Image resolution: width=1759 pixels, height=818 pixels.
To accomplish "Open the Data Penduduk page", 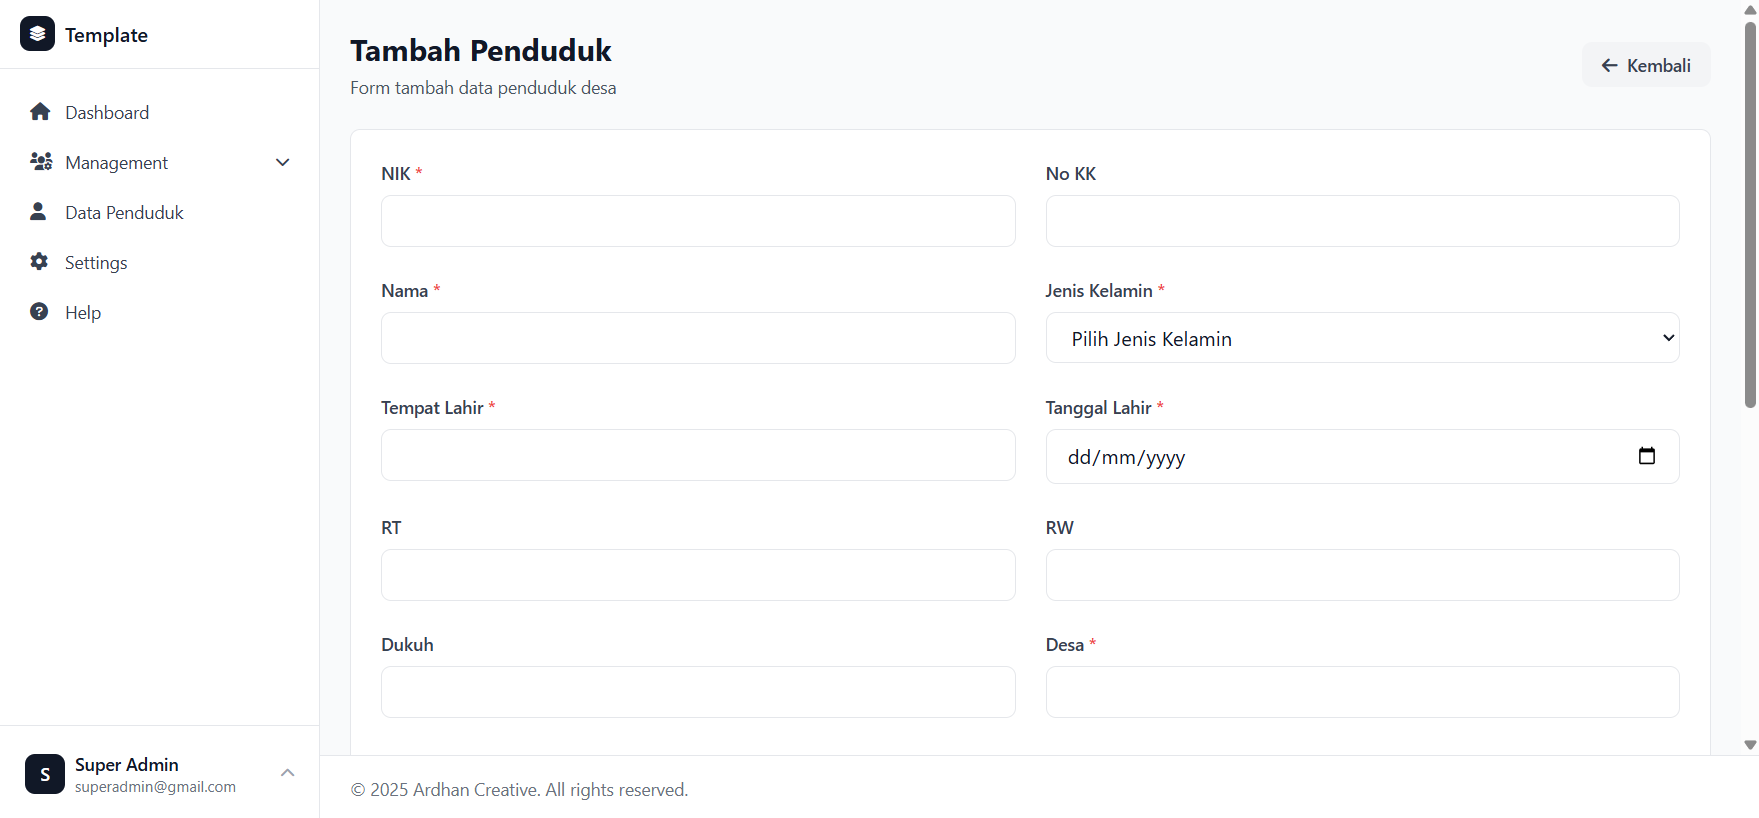I will (123, 211).
